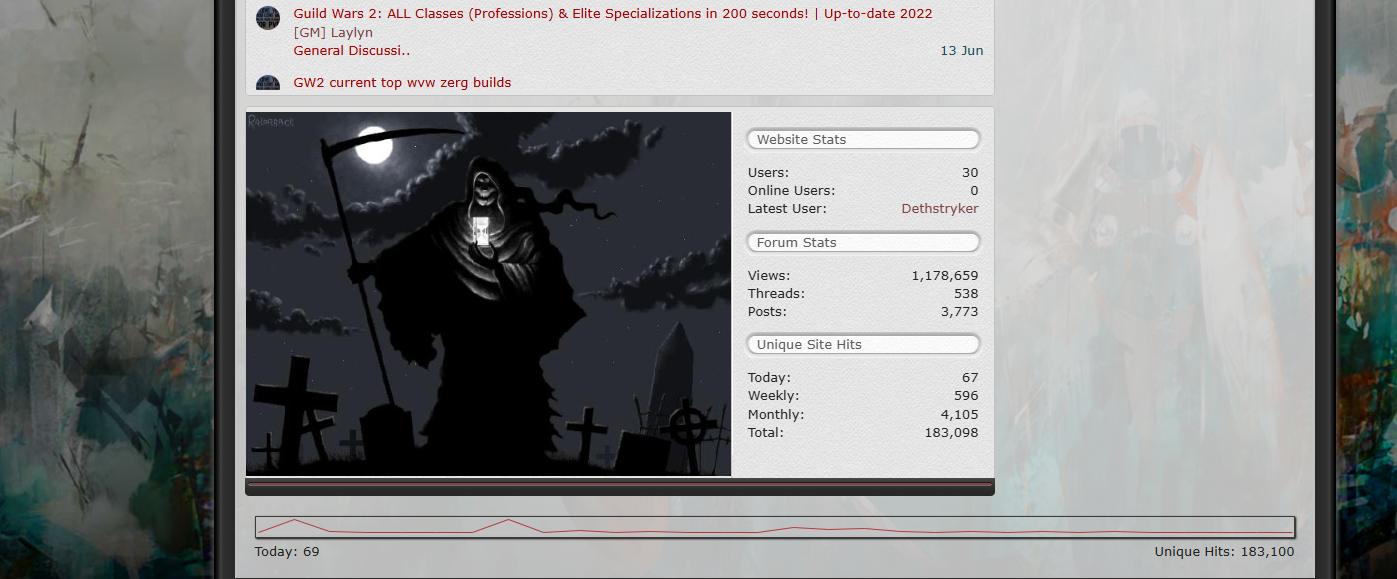Select the Website Stats header
1397x579 pixels.
(x=863, y=140)
